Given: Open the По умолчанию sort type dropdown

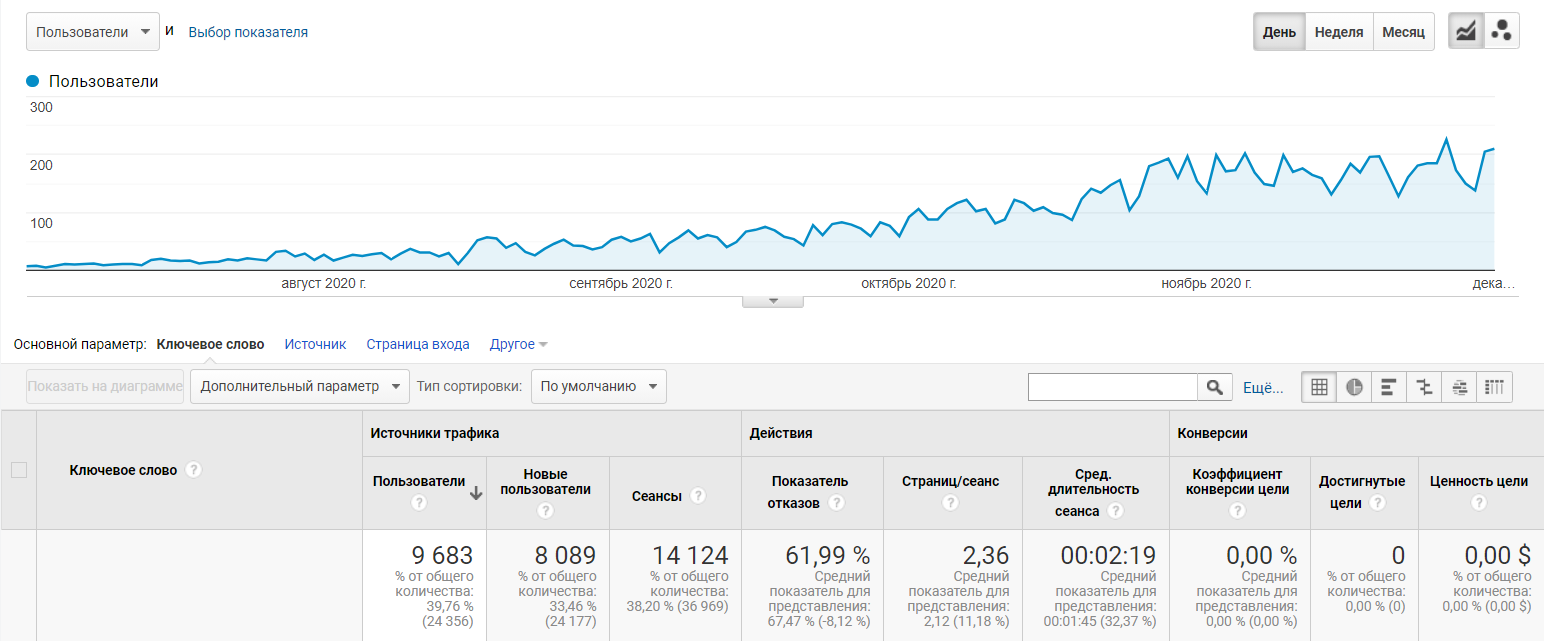Looking at the screenshot, I should (598, 386).
